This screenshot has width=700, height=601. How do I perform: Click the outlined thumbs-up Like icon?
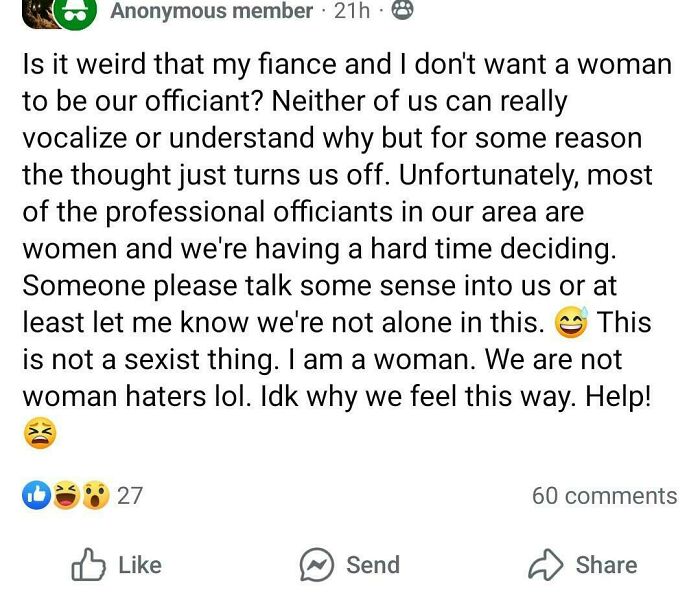click(x=88, y=565)
